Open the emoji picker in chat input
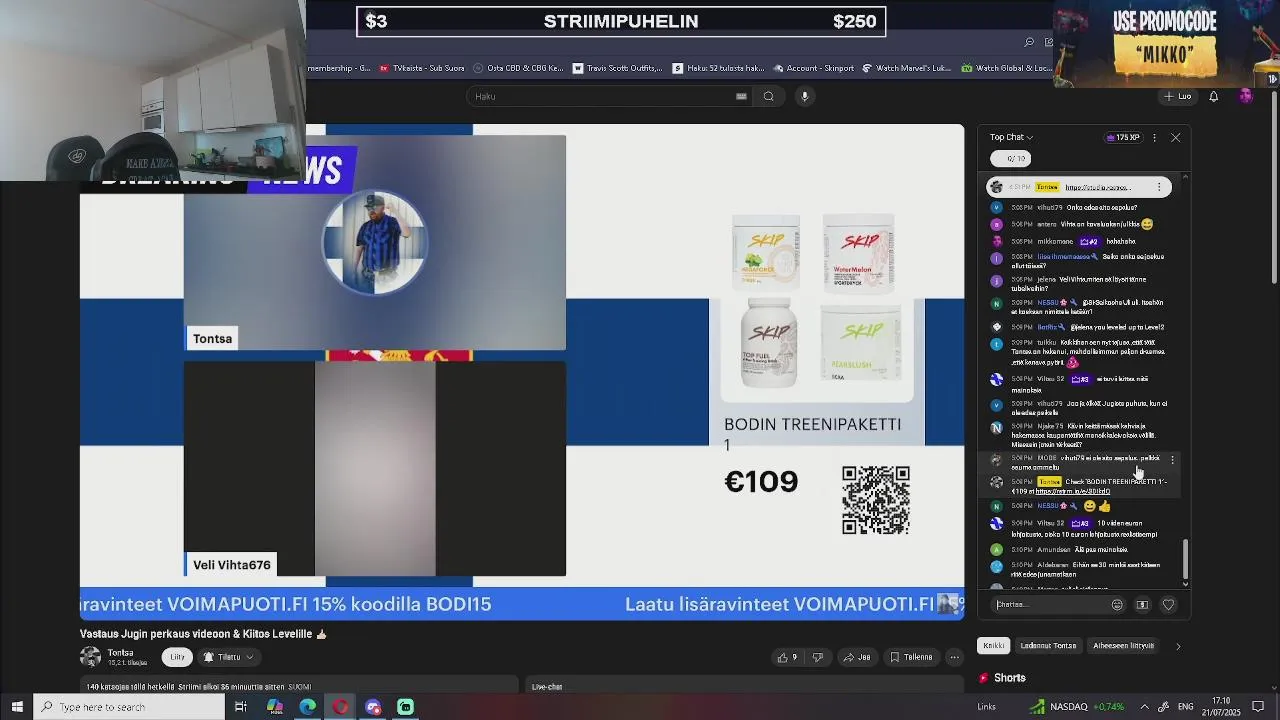Screen dimensions: 1280x720 coord(1117,605)
